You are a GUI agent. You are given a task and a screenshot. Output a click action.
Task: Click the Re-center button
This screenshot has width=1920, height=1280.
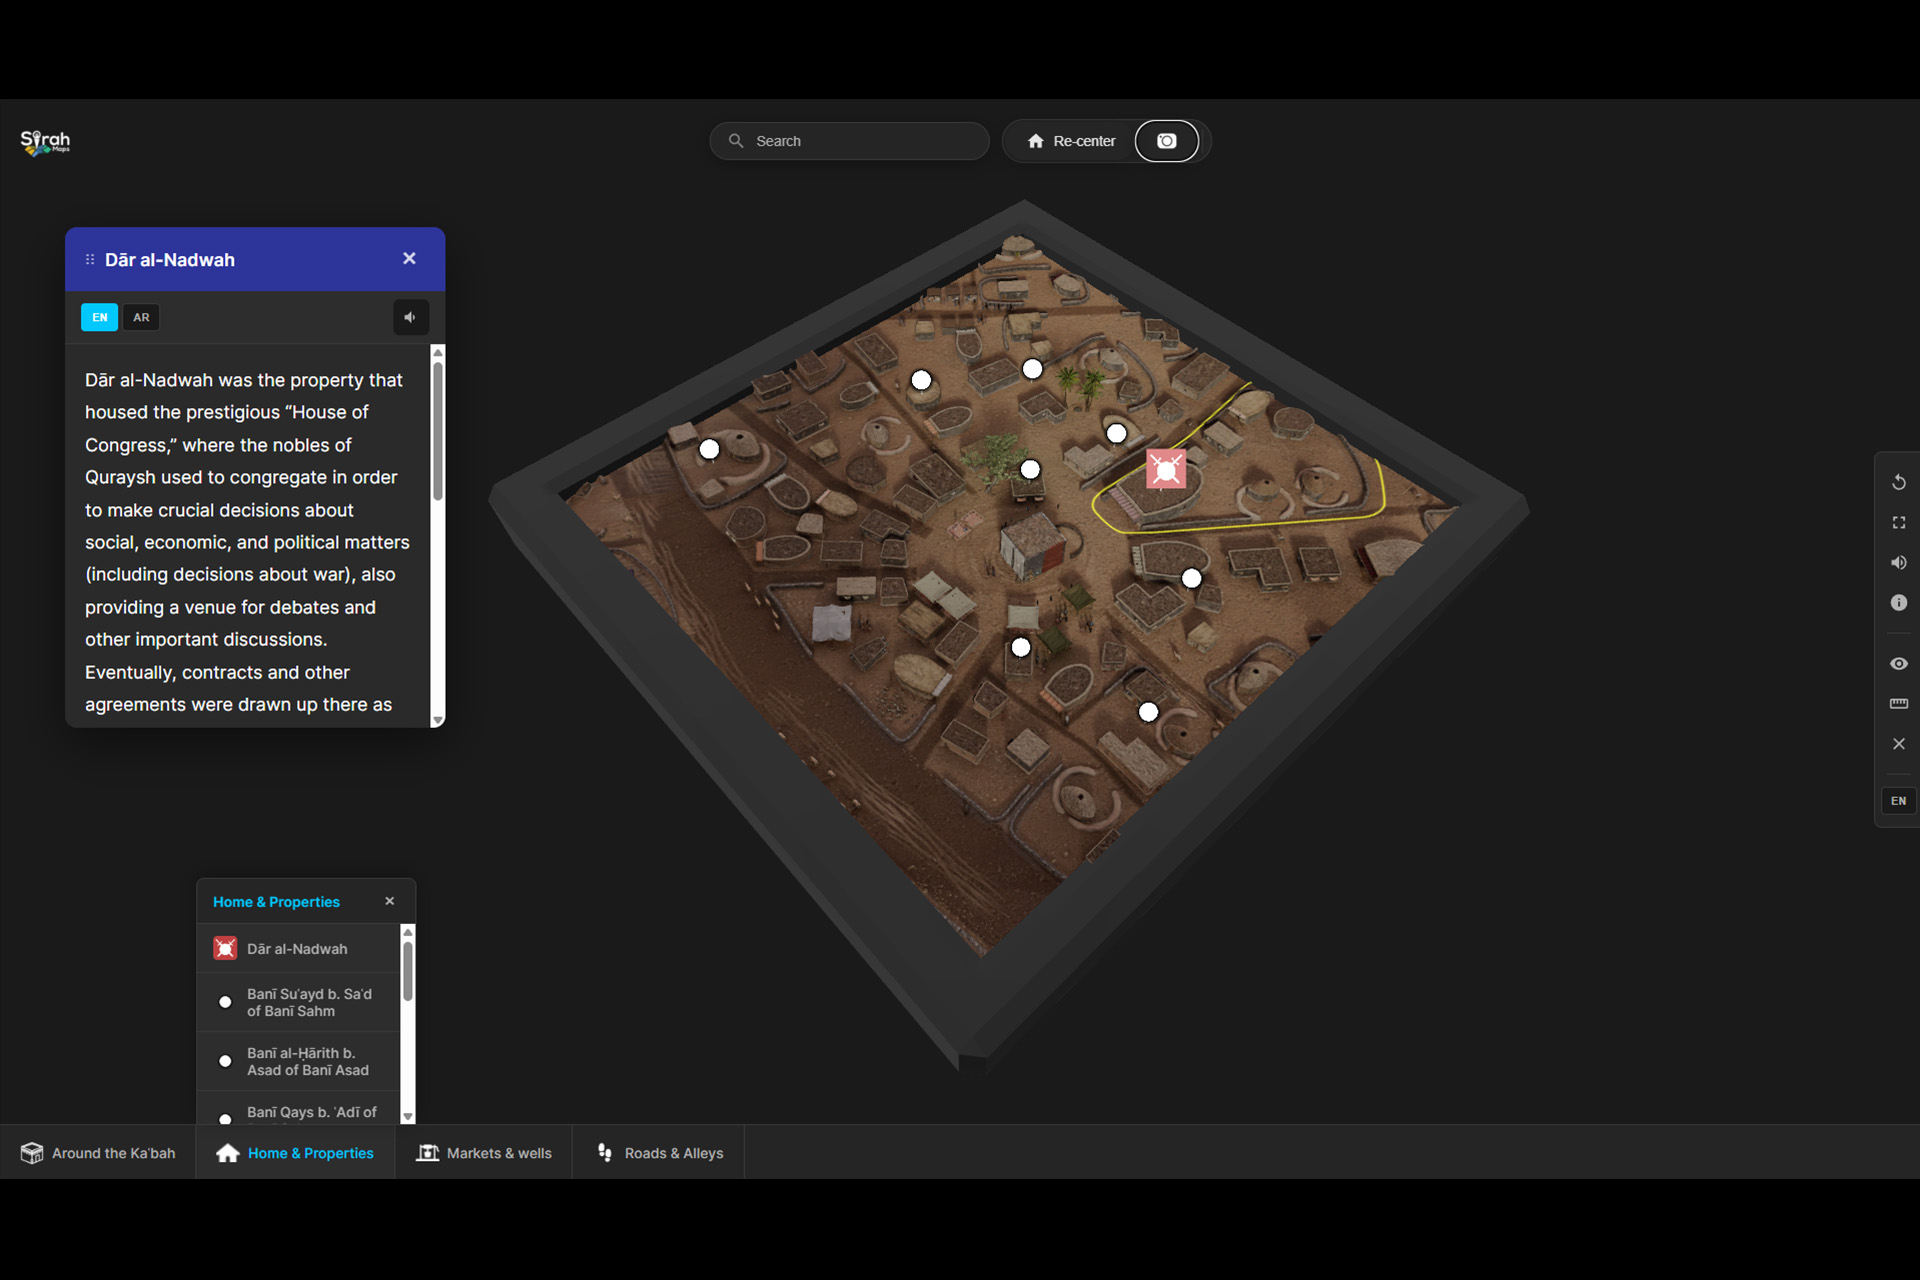point(1070,141)
